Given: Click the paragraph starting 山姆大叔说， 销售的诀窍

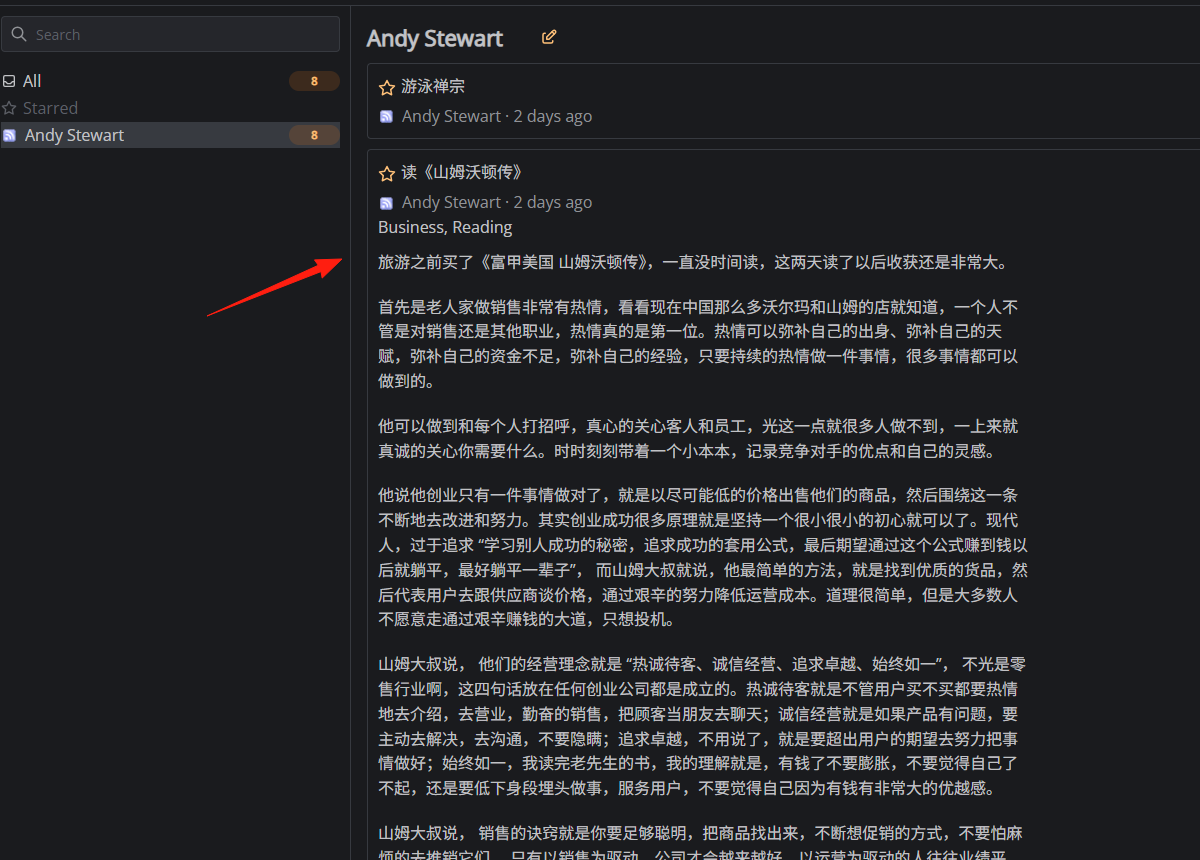Looking at the screenshot, I should pos(700,841).
